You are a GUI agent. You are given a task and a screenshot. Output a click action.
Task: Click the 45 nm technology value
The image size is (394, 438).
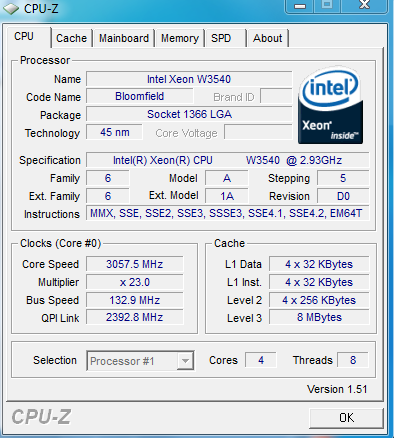(x=114, y=132)
